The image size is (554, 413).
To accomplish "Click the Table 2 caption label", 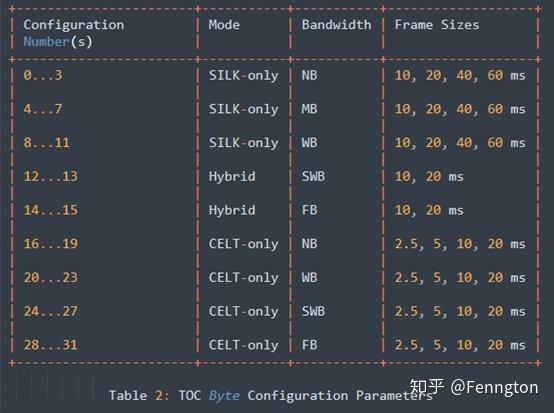I will (138, 395).
